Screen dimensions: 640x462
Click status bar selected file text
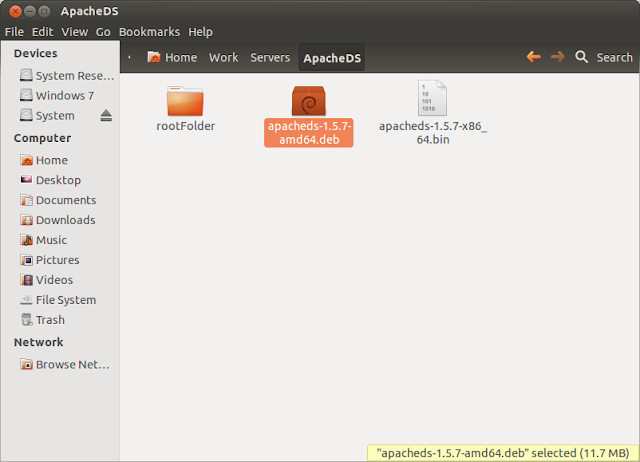coord(503,453)
